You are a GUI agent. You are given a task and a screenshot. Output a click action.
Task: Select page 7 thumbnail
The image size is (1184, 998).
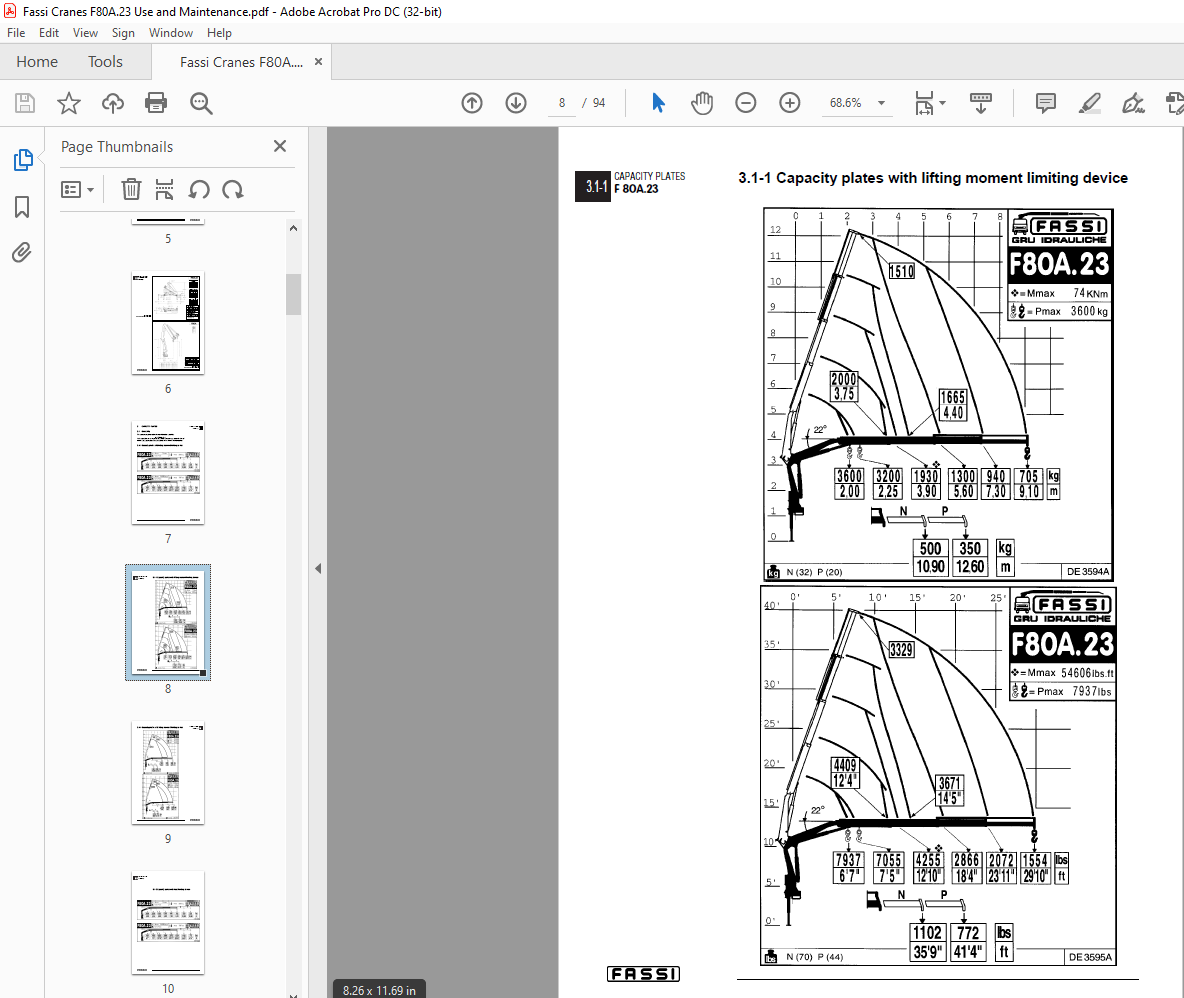(x=168, y=473)
